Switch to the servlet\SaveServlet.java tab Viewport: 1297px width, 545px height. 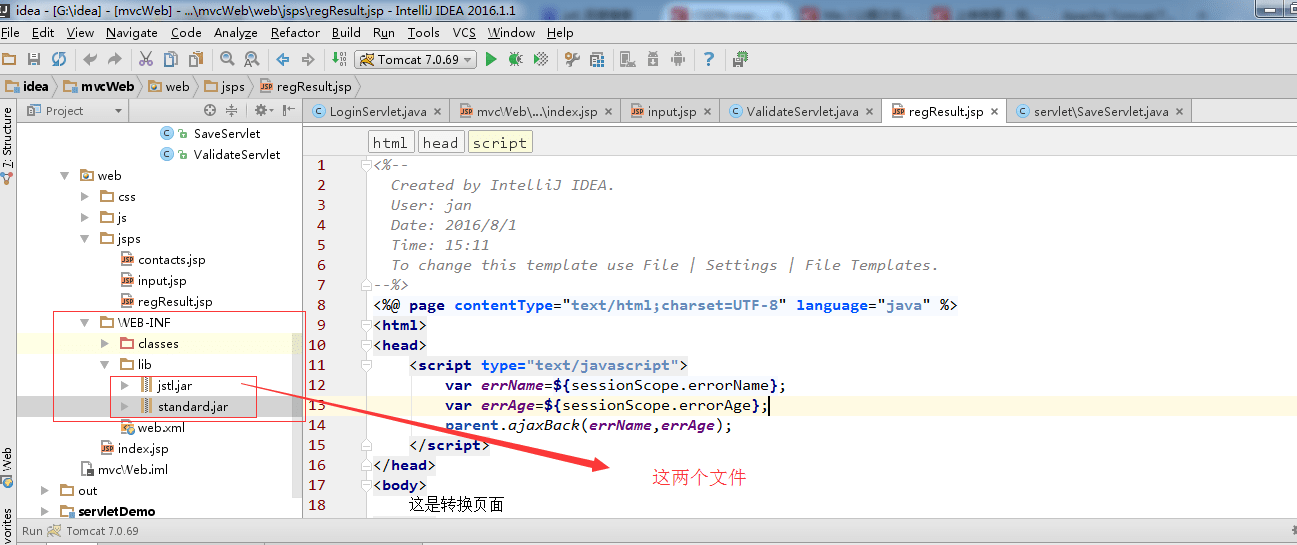point(1101,111)
